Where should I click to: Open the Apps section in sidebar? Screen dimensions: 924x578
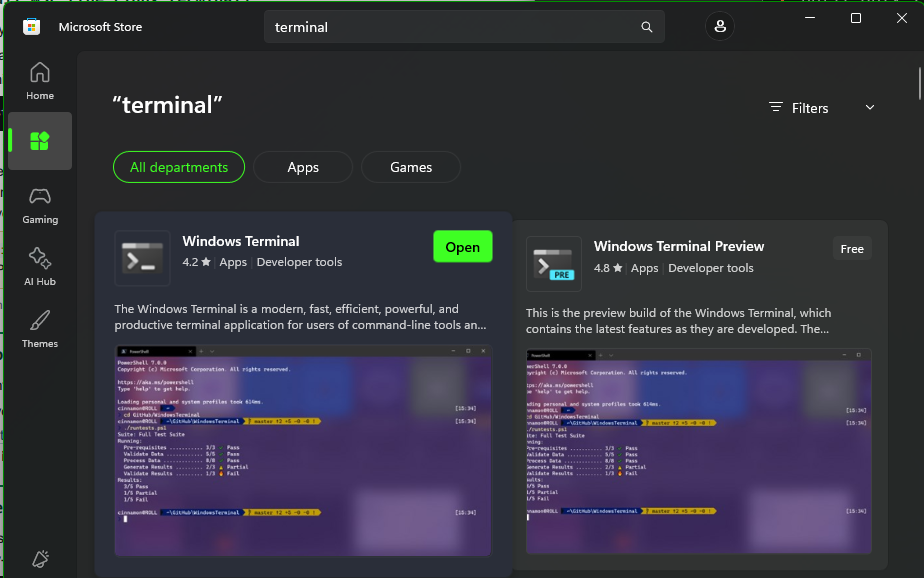40,141
